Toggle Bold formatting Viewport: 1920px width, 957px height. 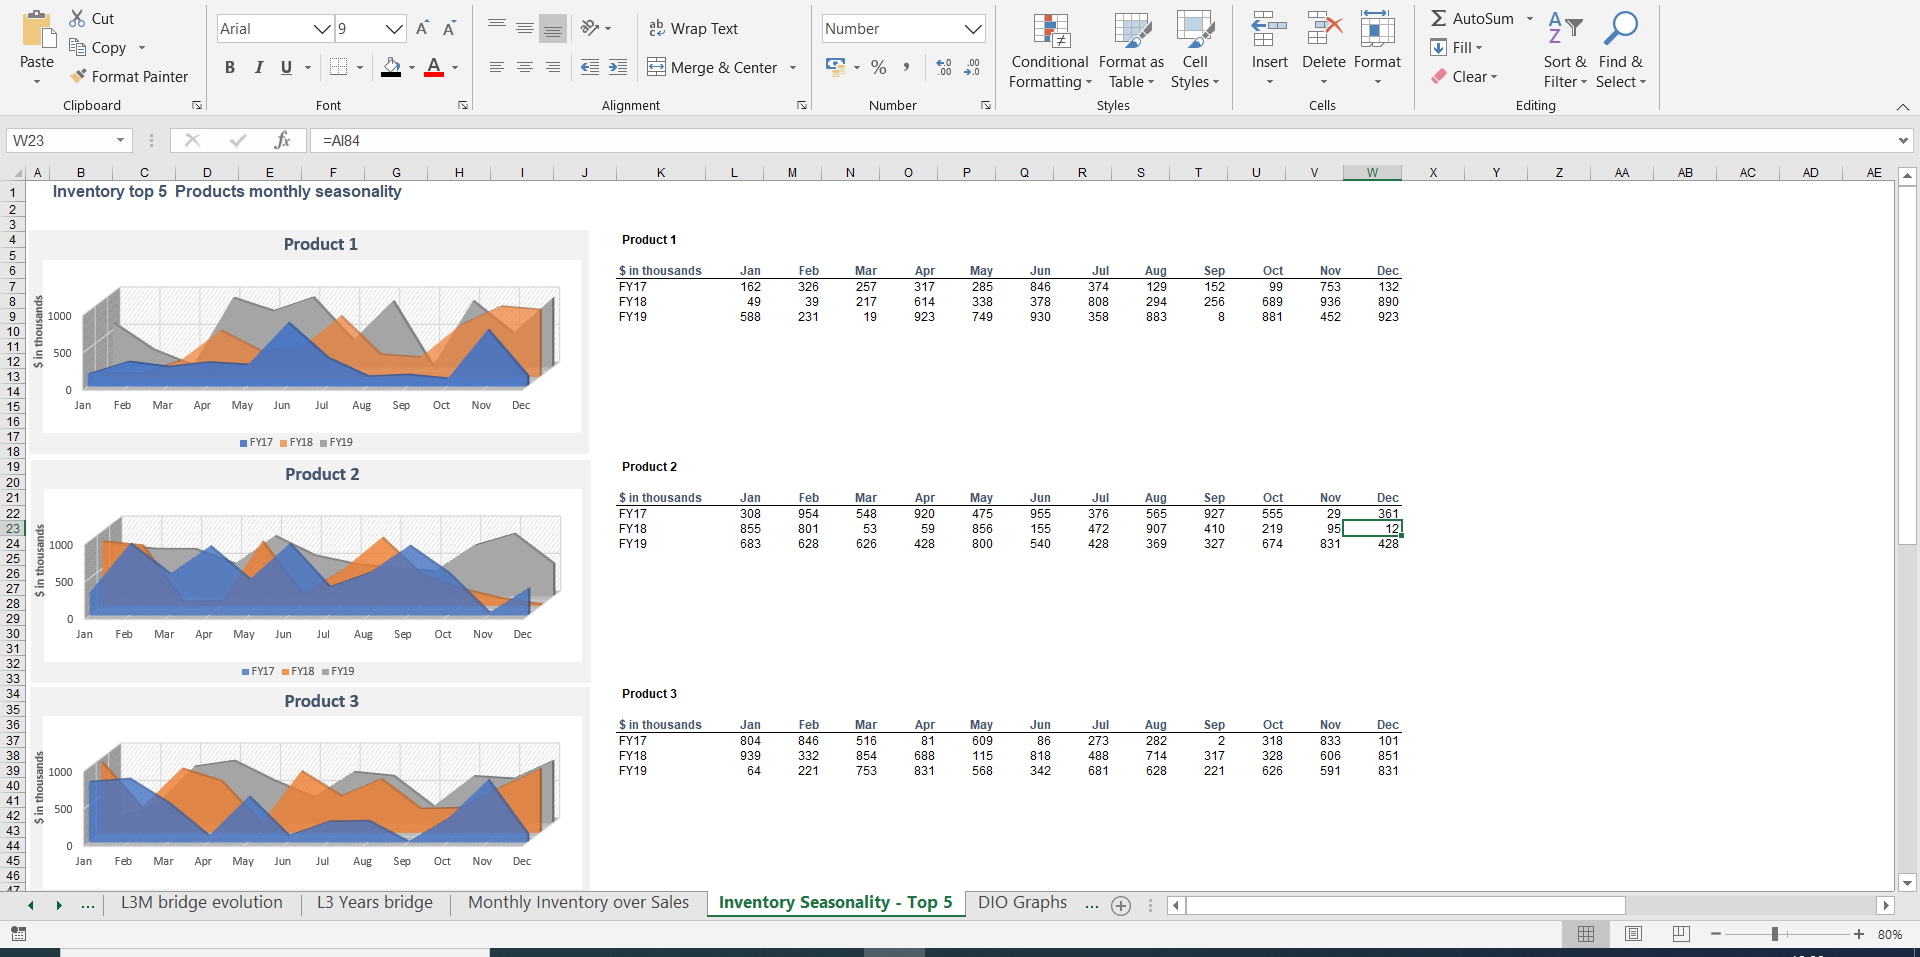(x=230, y=67)
